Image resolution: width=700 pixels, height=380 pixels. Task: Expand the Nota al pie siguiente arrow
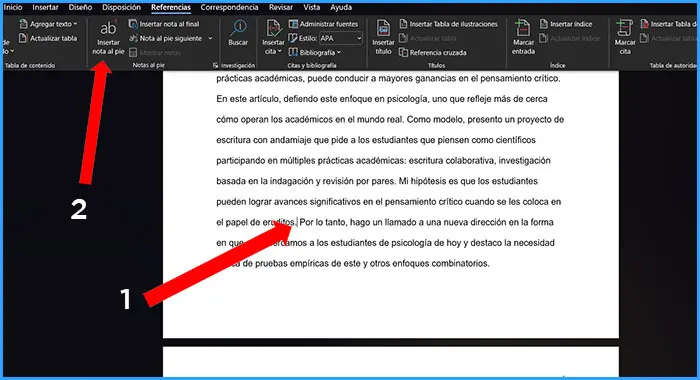(210, 38)
